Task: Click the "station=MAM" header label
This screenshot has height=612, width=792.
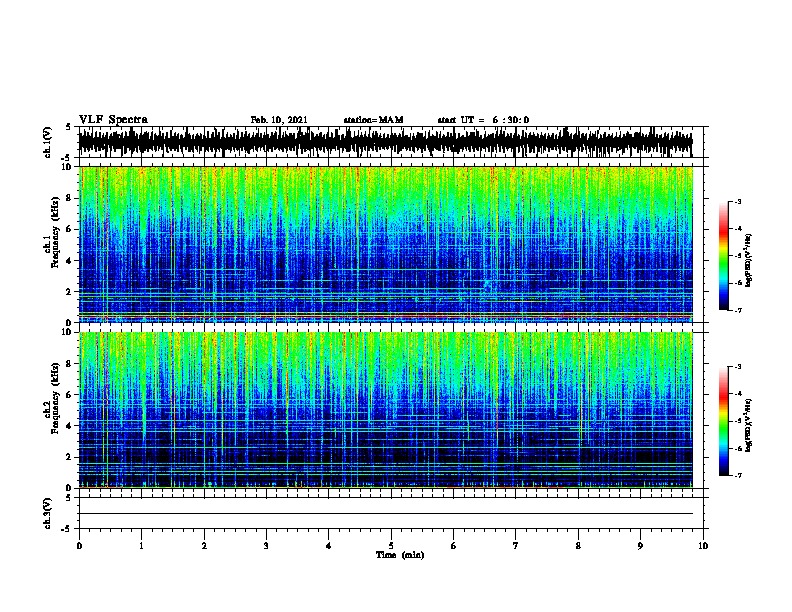Action: [x=373, y=120]
